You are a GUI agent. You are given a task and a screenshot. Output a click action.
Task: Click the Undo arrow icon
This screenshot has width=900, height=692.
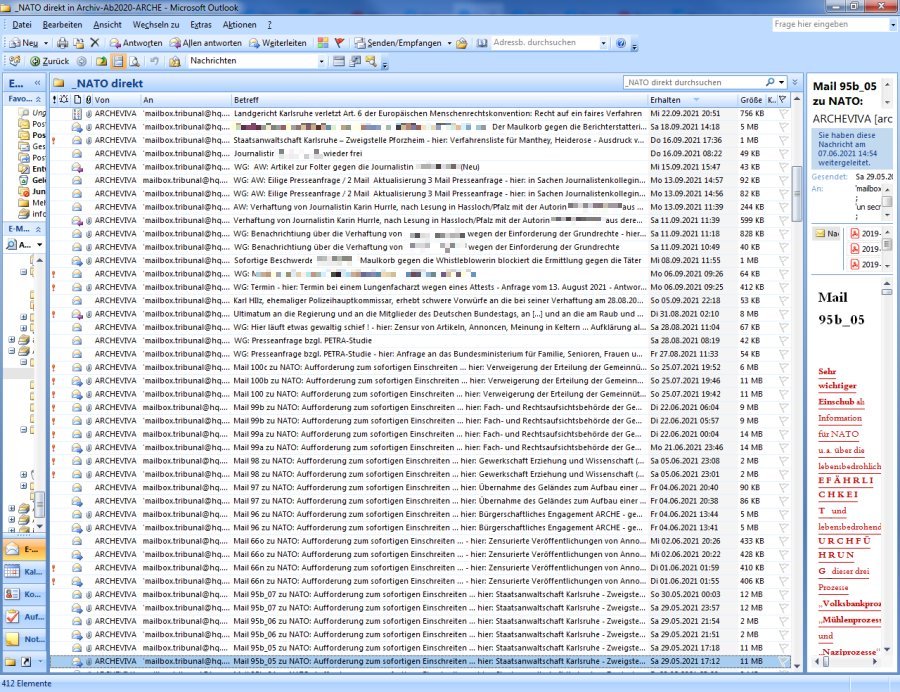tap(154, 61)
